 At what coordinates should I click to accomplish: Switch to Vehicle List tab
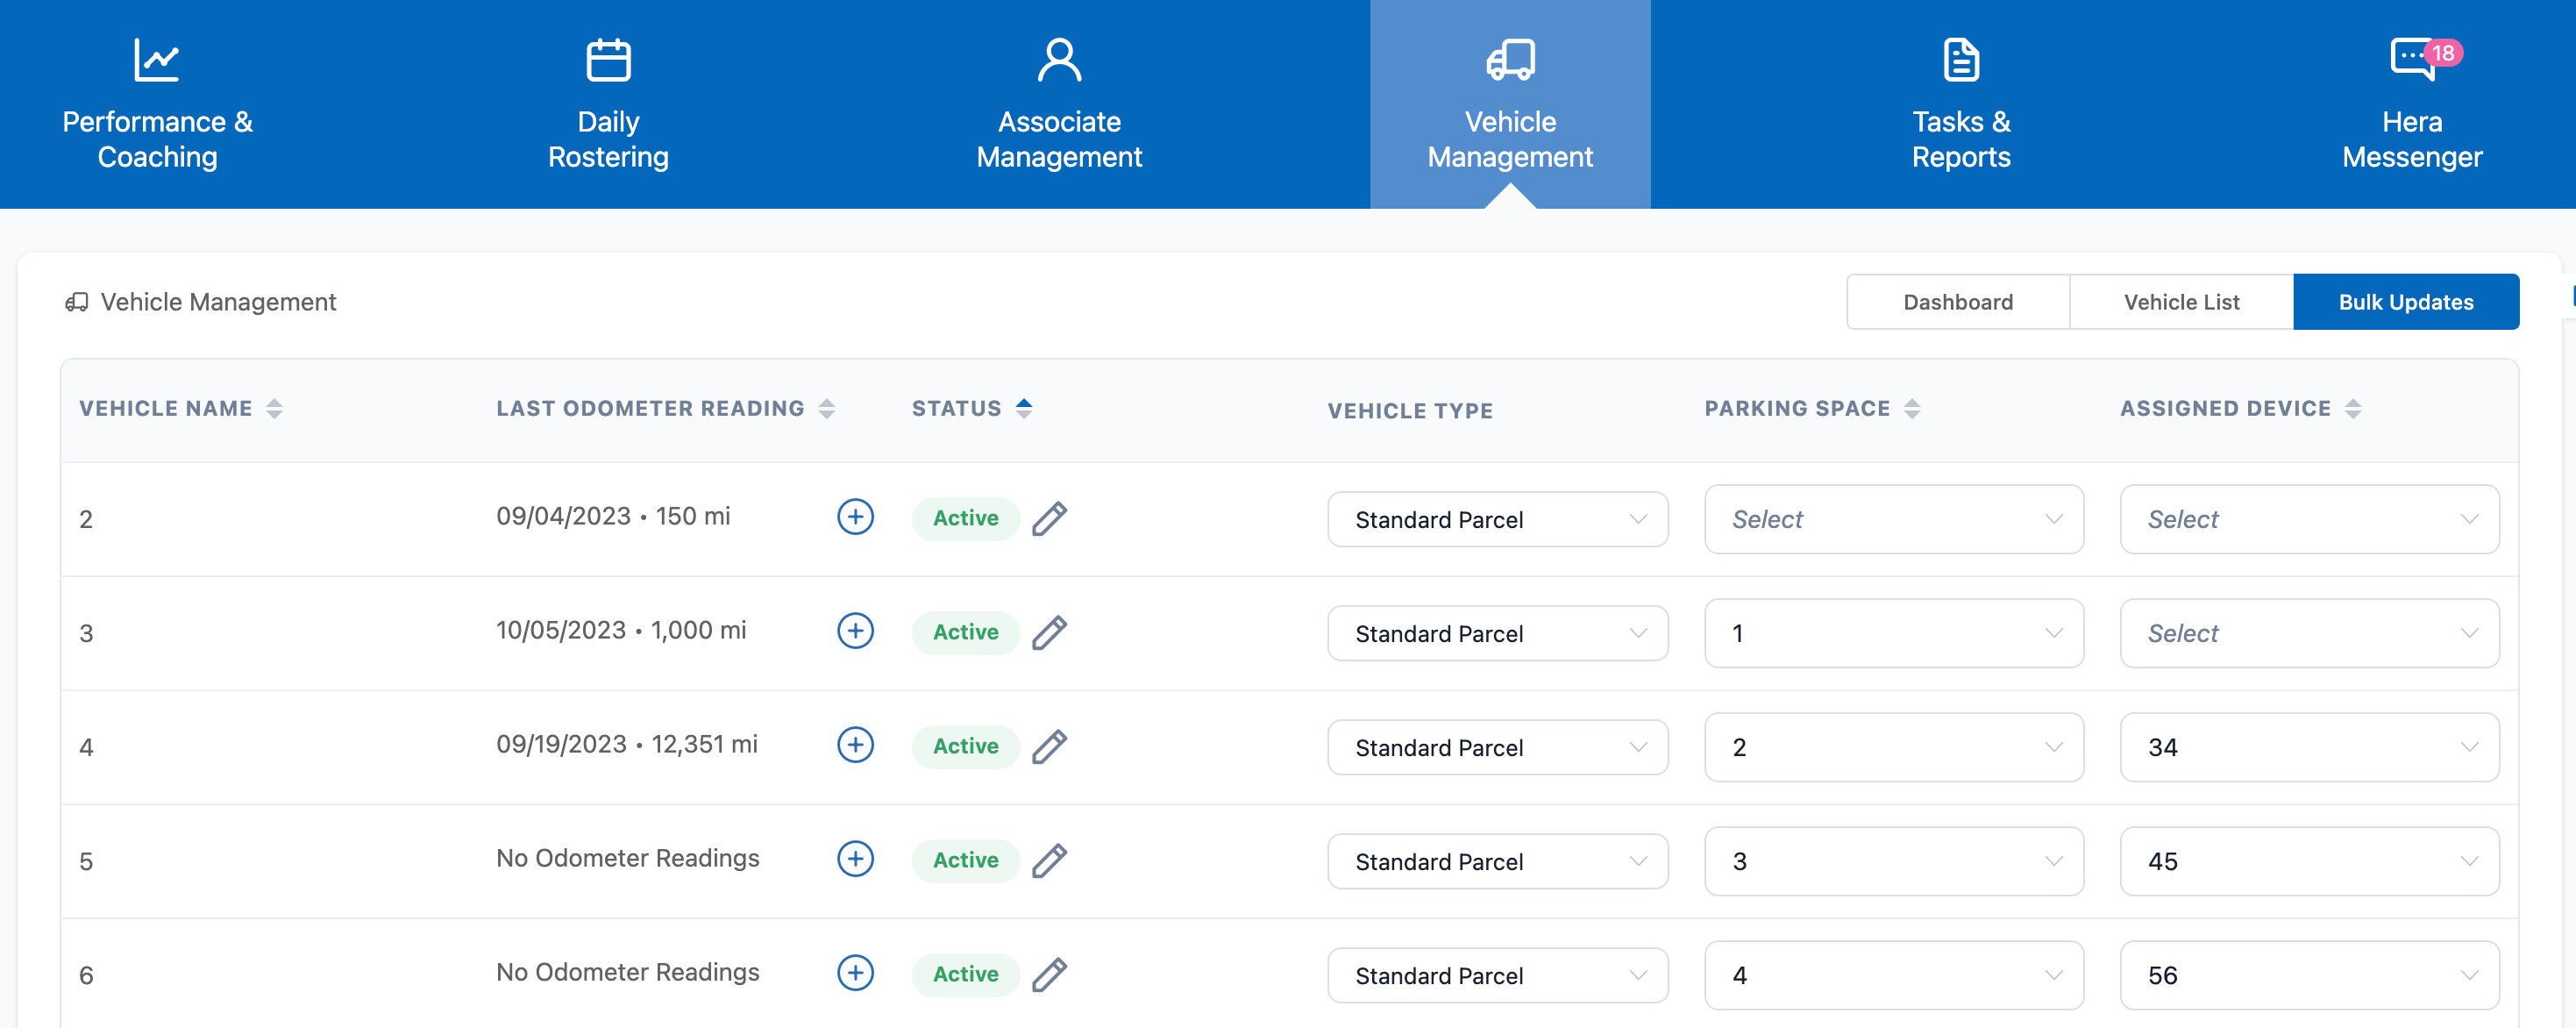pos(2181,302)
